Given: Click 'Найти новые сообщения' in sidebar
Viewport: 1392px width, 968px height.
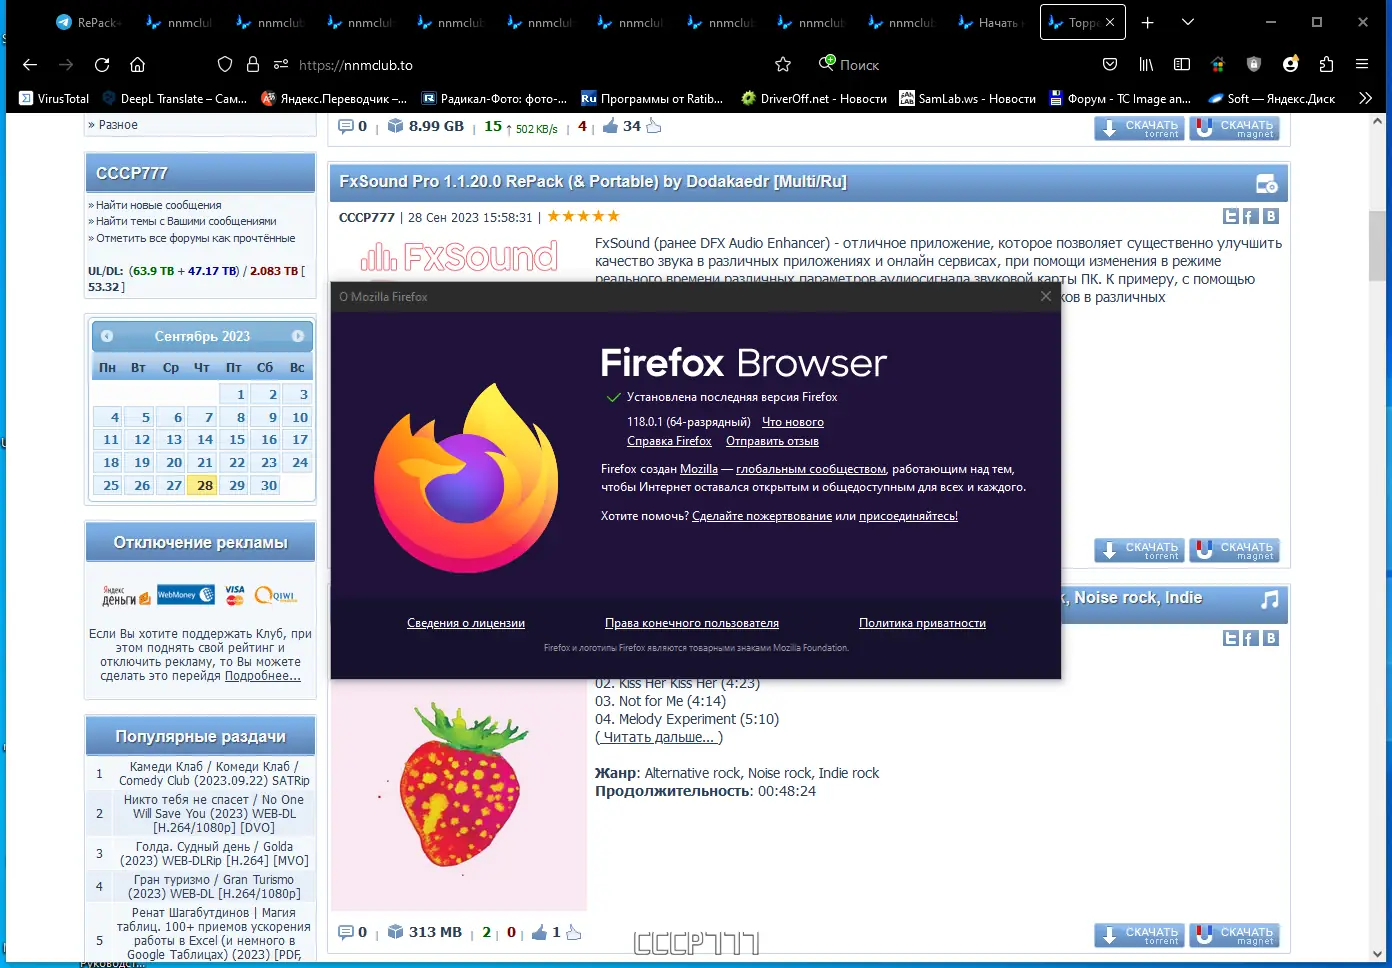Looking at the screenshot, I should pos(158,205).
